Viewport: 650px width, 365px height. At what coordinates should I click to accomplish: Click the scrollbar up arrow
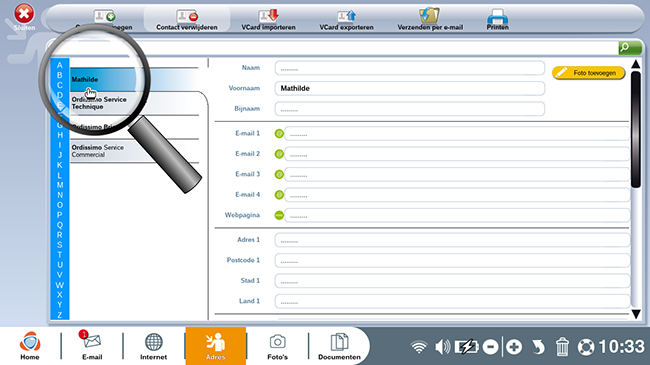636,64
